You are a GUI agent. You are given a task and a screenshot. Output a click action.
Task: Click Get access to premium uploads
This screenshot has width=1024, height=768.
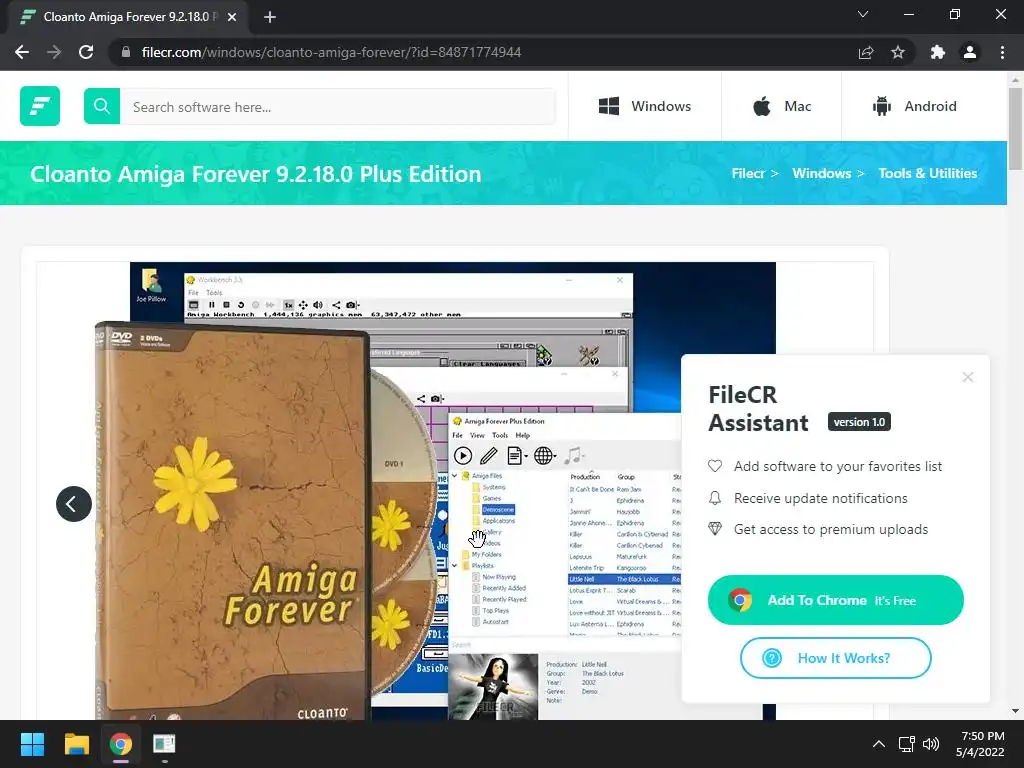[x=831, y=529]
